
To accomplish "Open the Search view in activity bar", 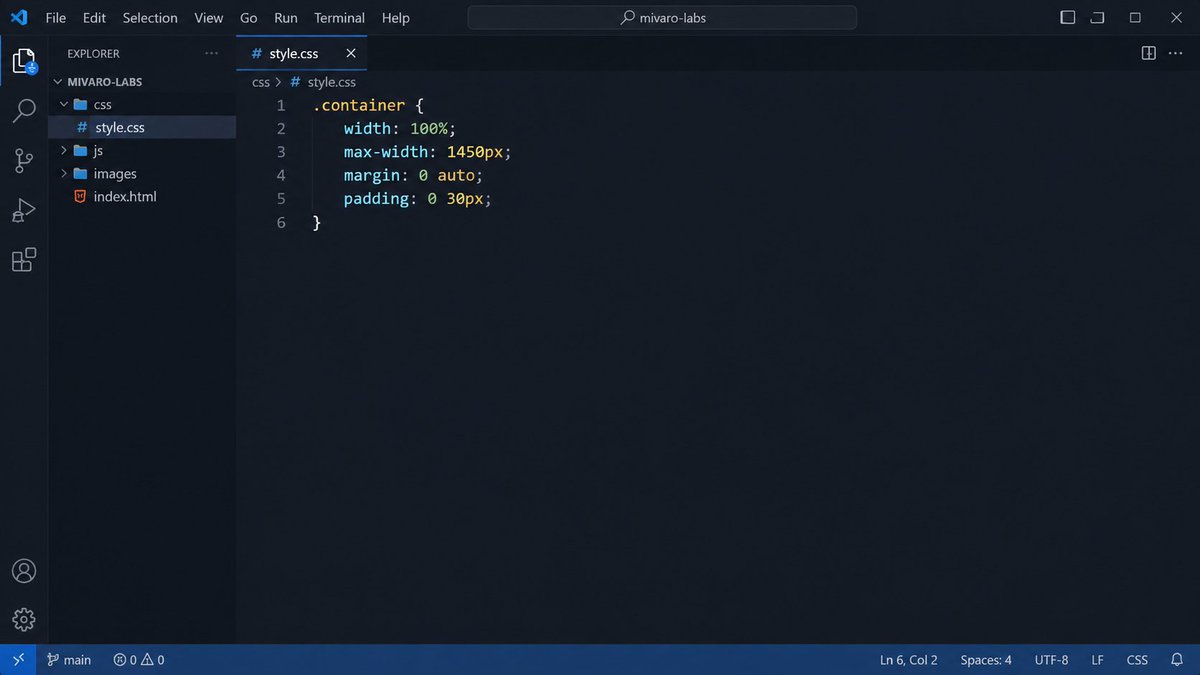I will tap(24, 110).
